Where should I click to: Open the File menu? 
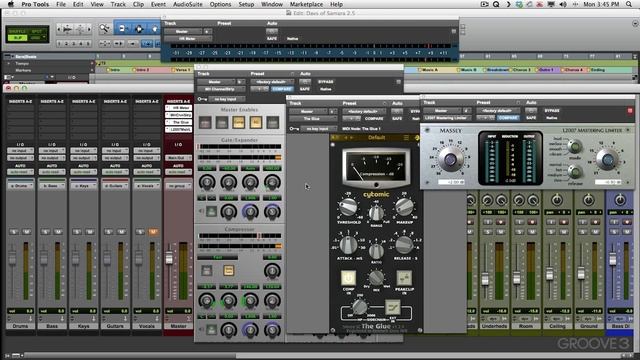(61, 4)
